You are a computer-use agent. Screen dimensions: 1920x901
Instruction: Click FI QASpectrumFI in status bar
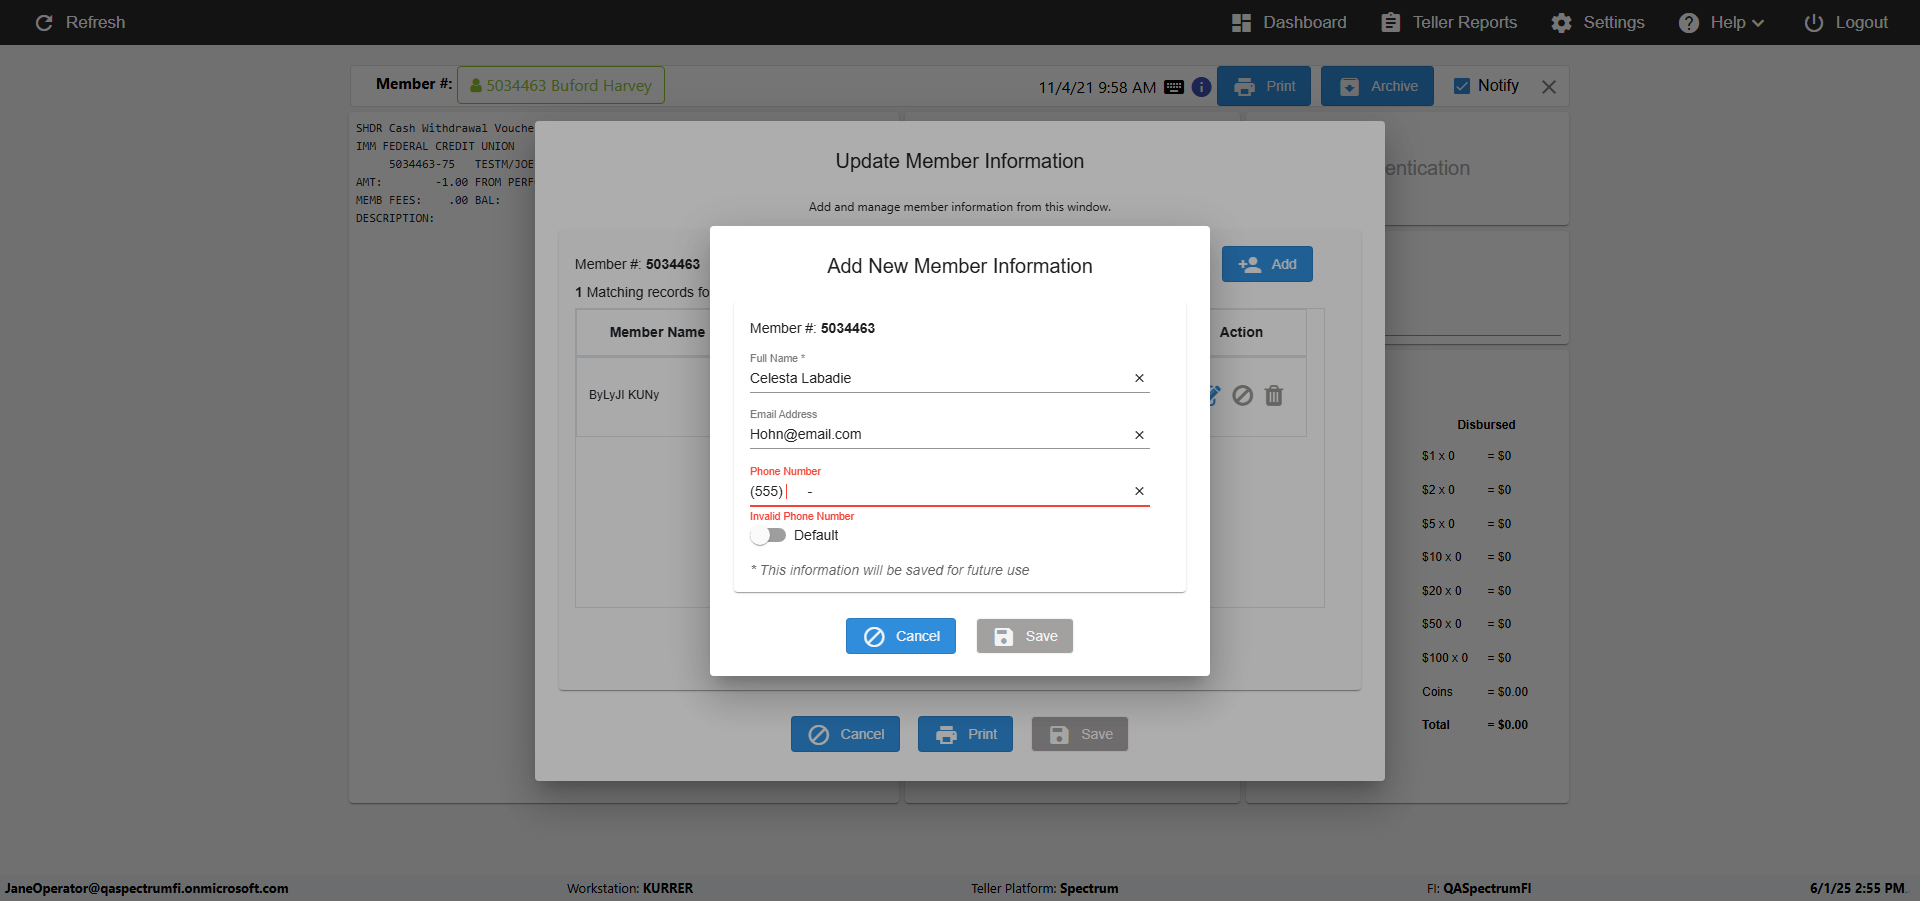[x=1479, y=888]
